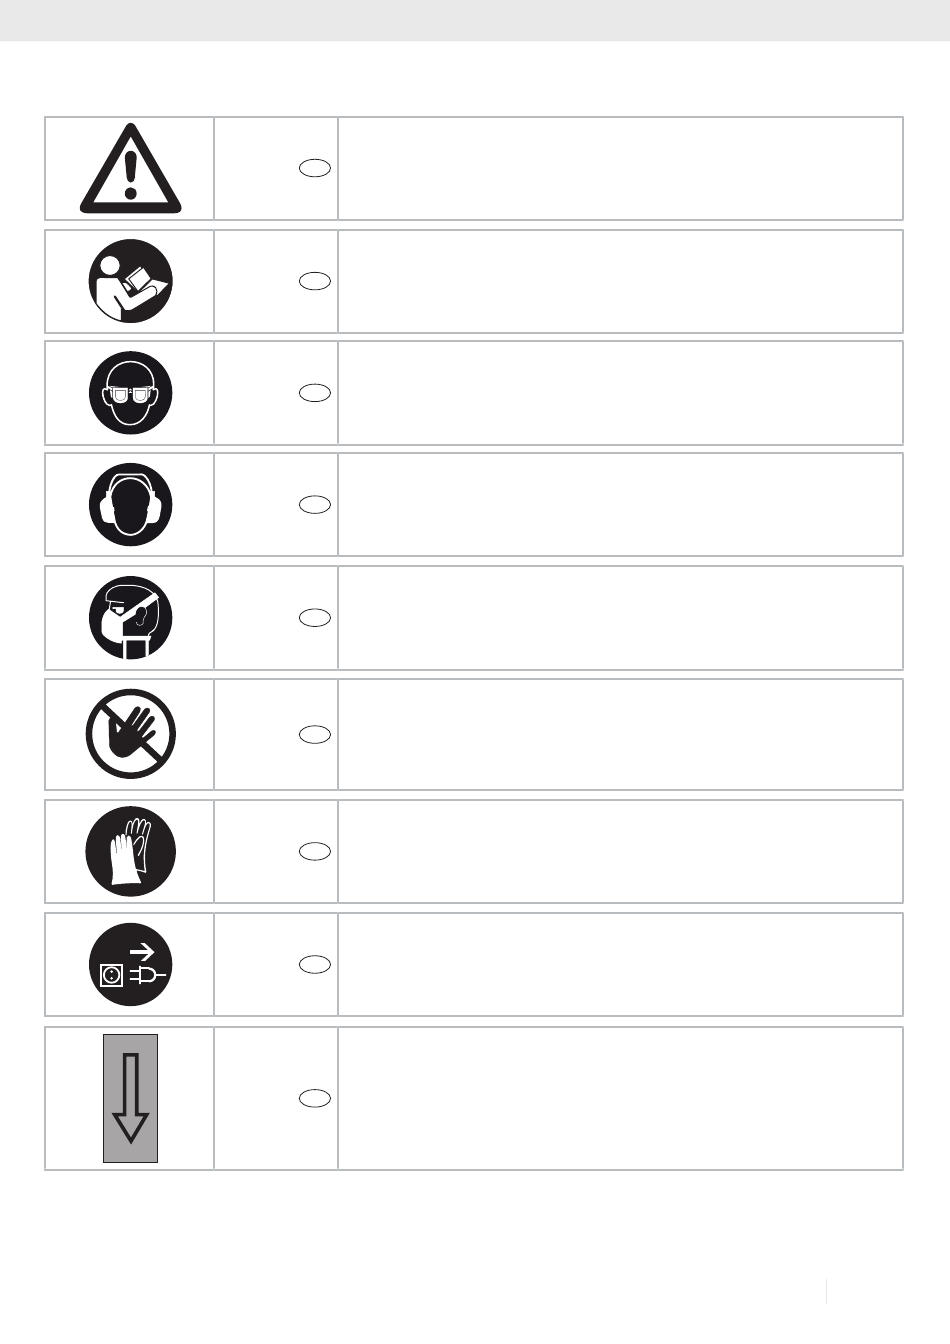Click the oval beside the manual icon
Viewport: 950px width, 1344px height.
pos(315,281)
